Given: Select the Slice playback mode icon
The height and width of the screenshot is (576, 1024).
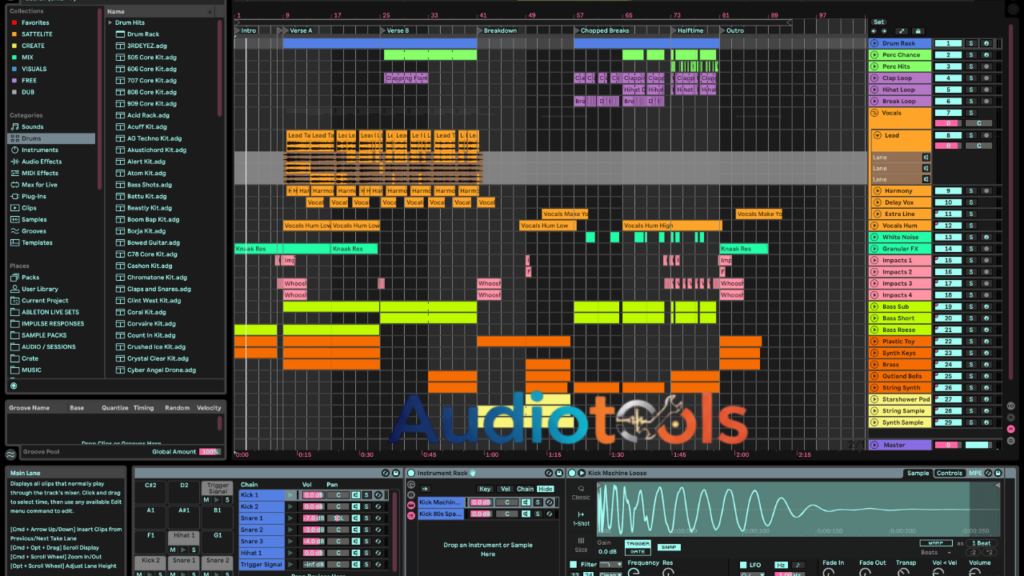Looking at the screenshot, I should coord(581,545).
